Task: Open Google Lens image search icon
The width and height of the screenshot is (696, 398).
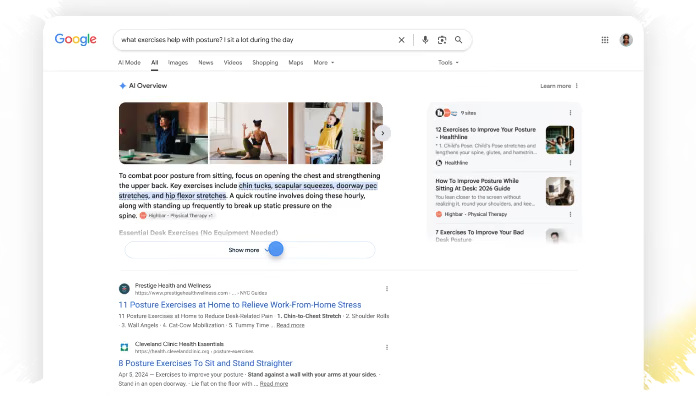Action: click(x=442, y=40)
